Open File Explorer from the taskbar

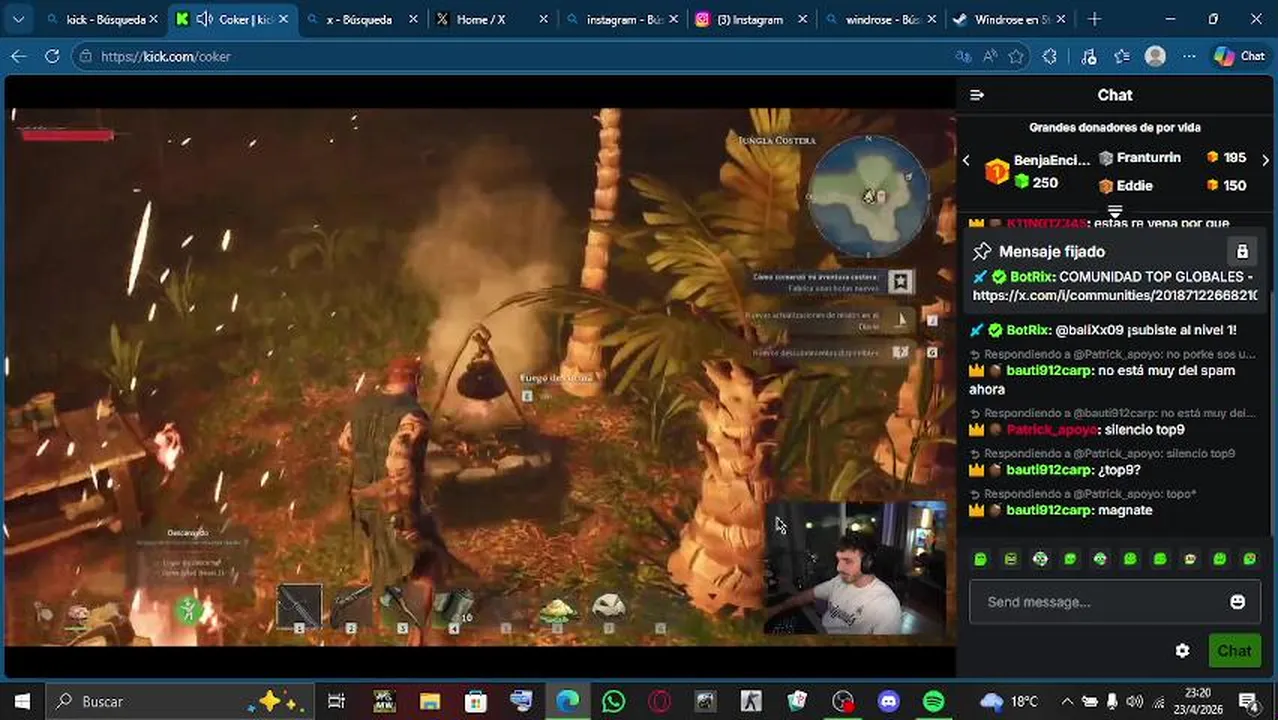pos(429,701)
